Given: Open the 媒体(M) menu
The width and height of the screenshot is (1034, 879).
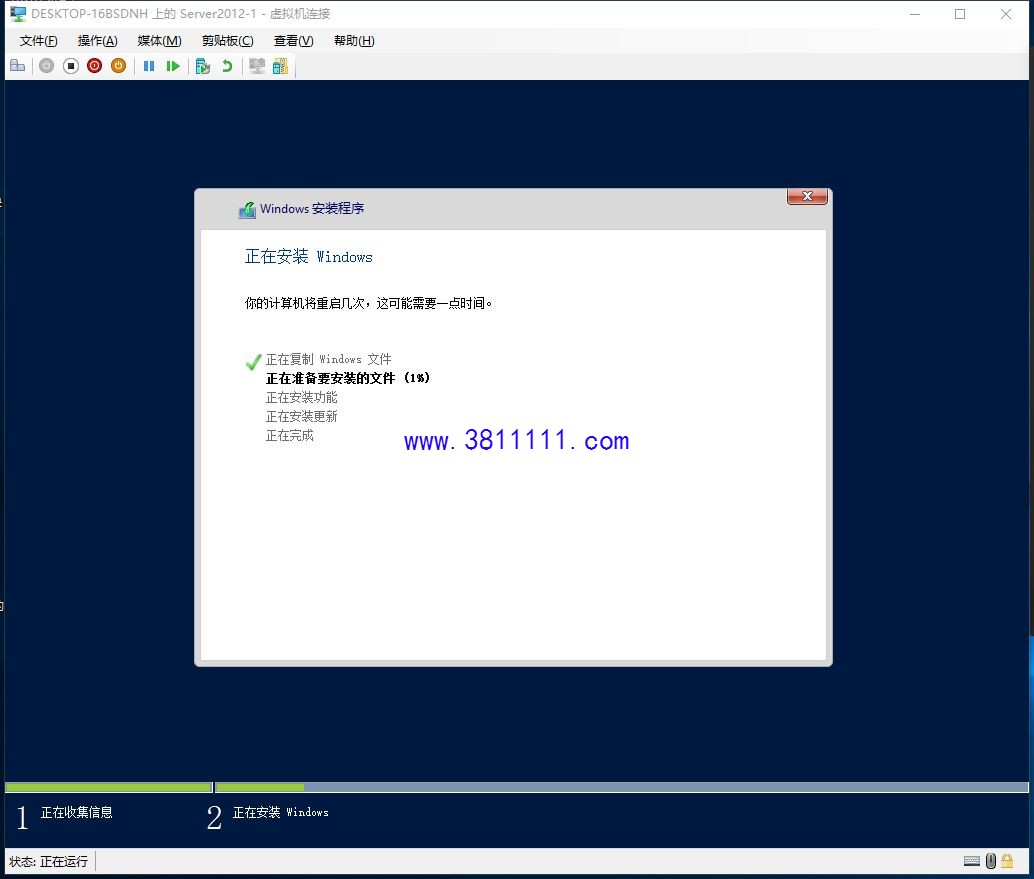Looking at the screenshot, I should pyautogui.click(x=159, y=41).
